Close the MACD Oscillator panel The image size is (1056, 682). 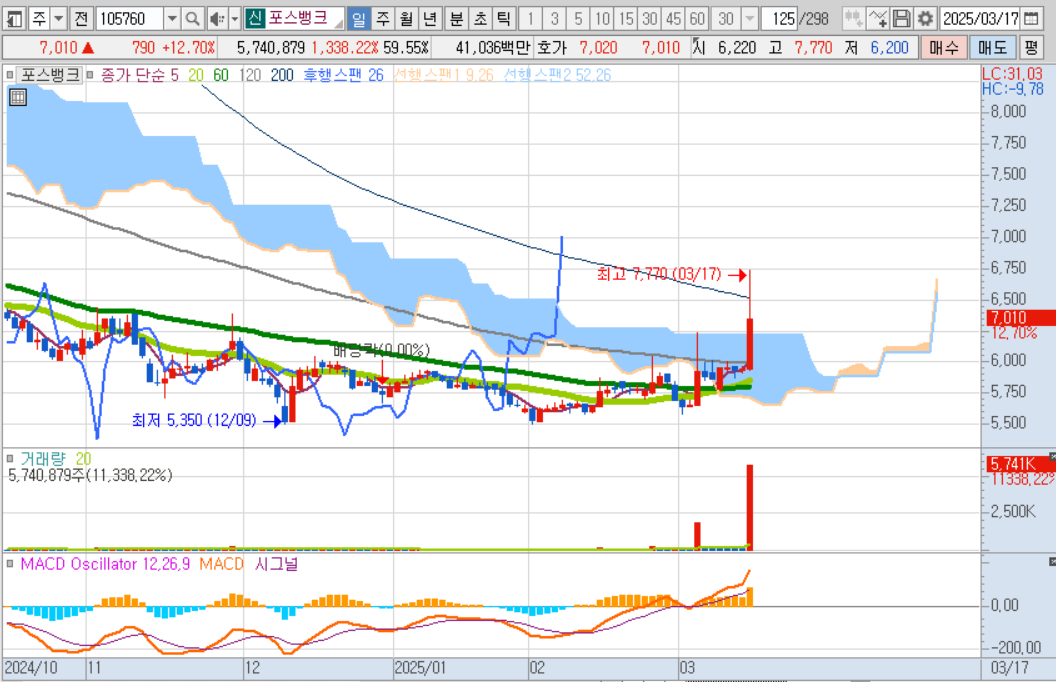click(1052, 561)
